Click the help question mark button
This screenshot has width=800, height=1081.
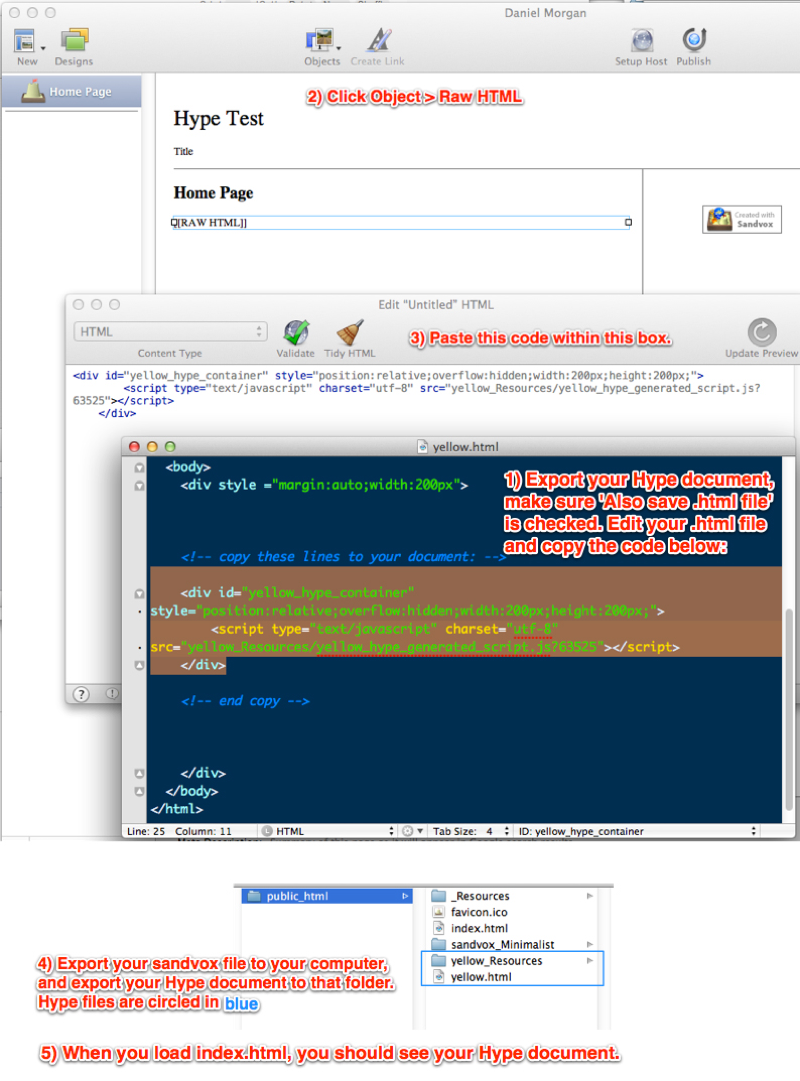(x=81, y=694)
